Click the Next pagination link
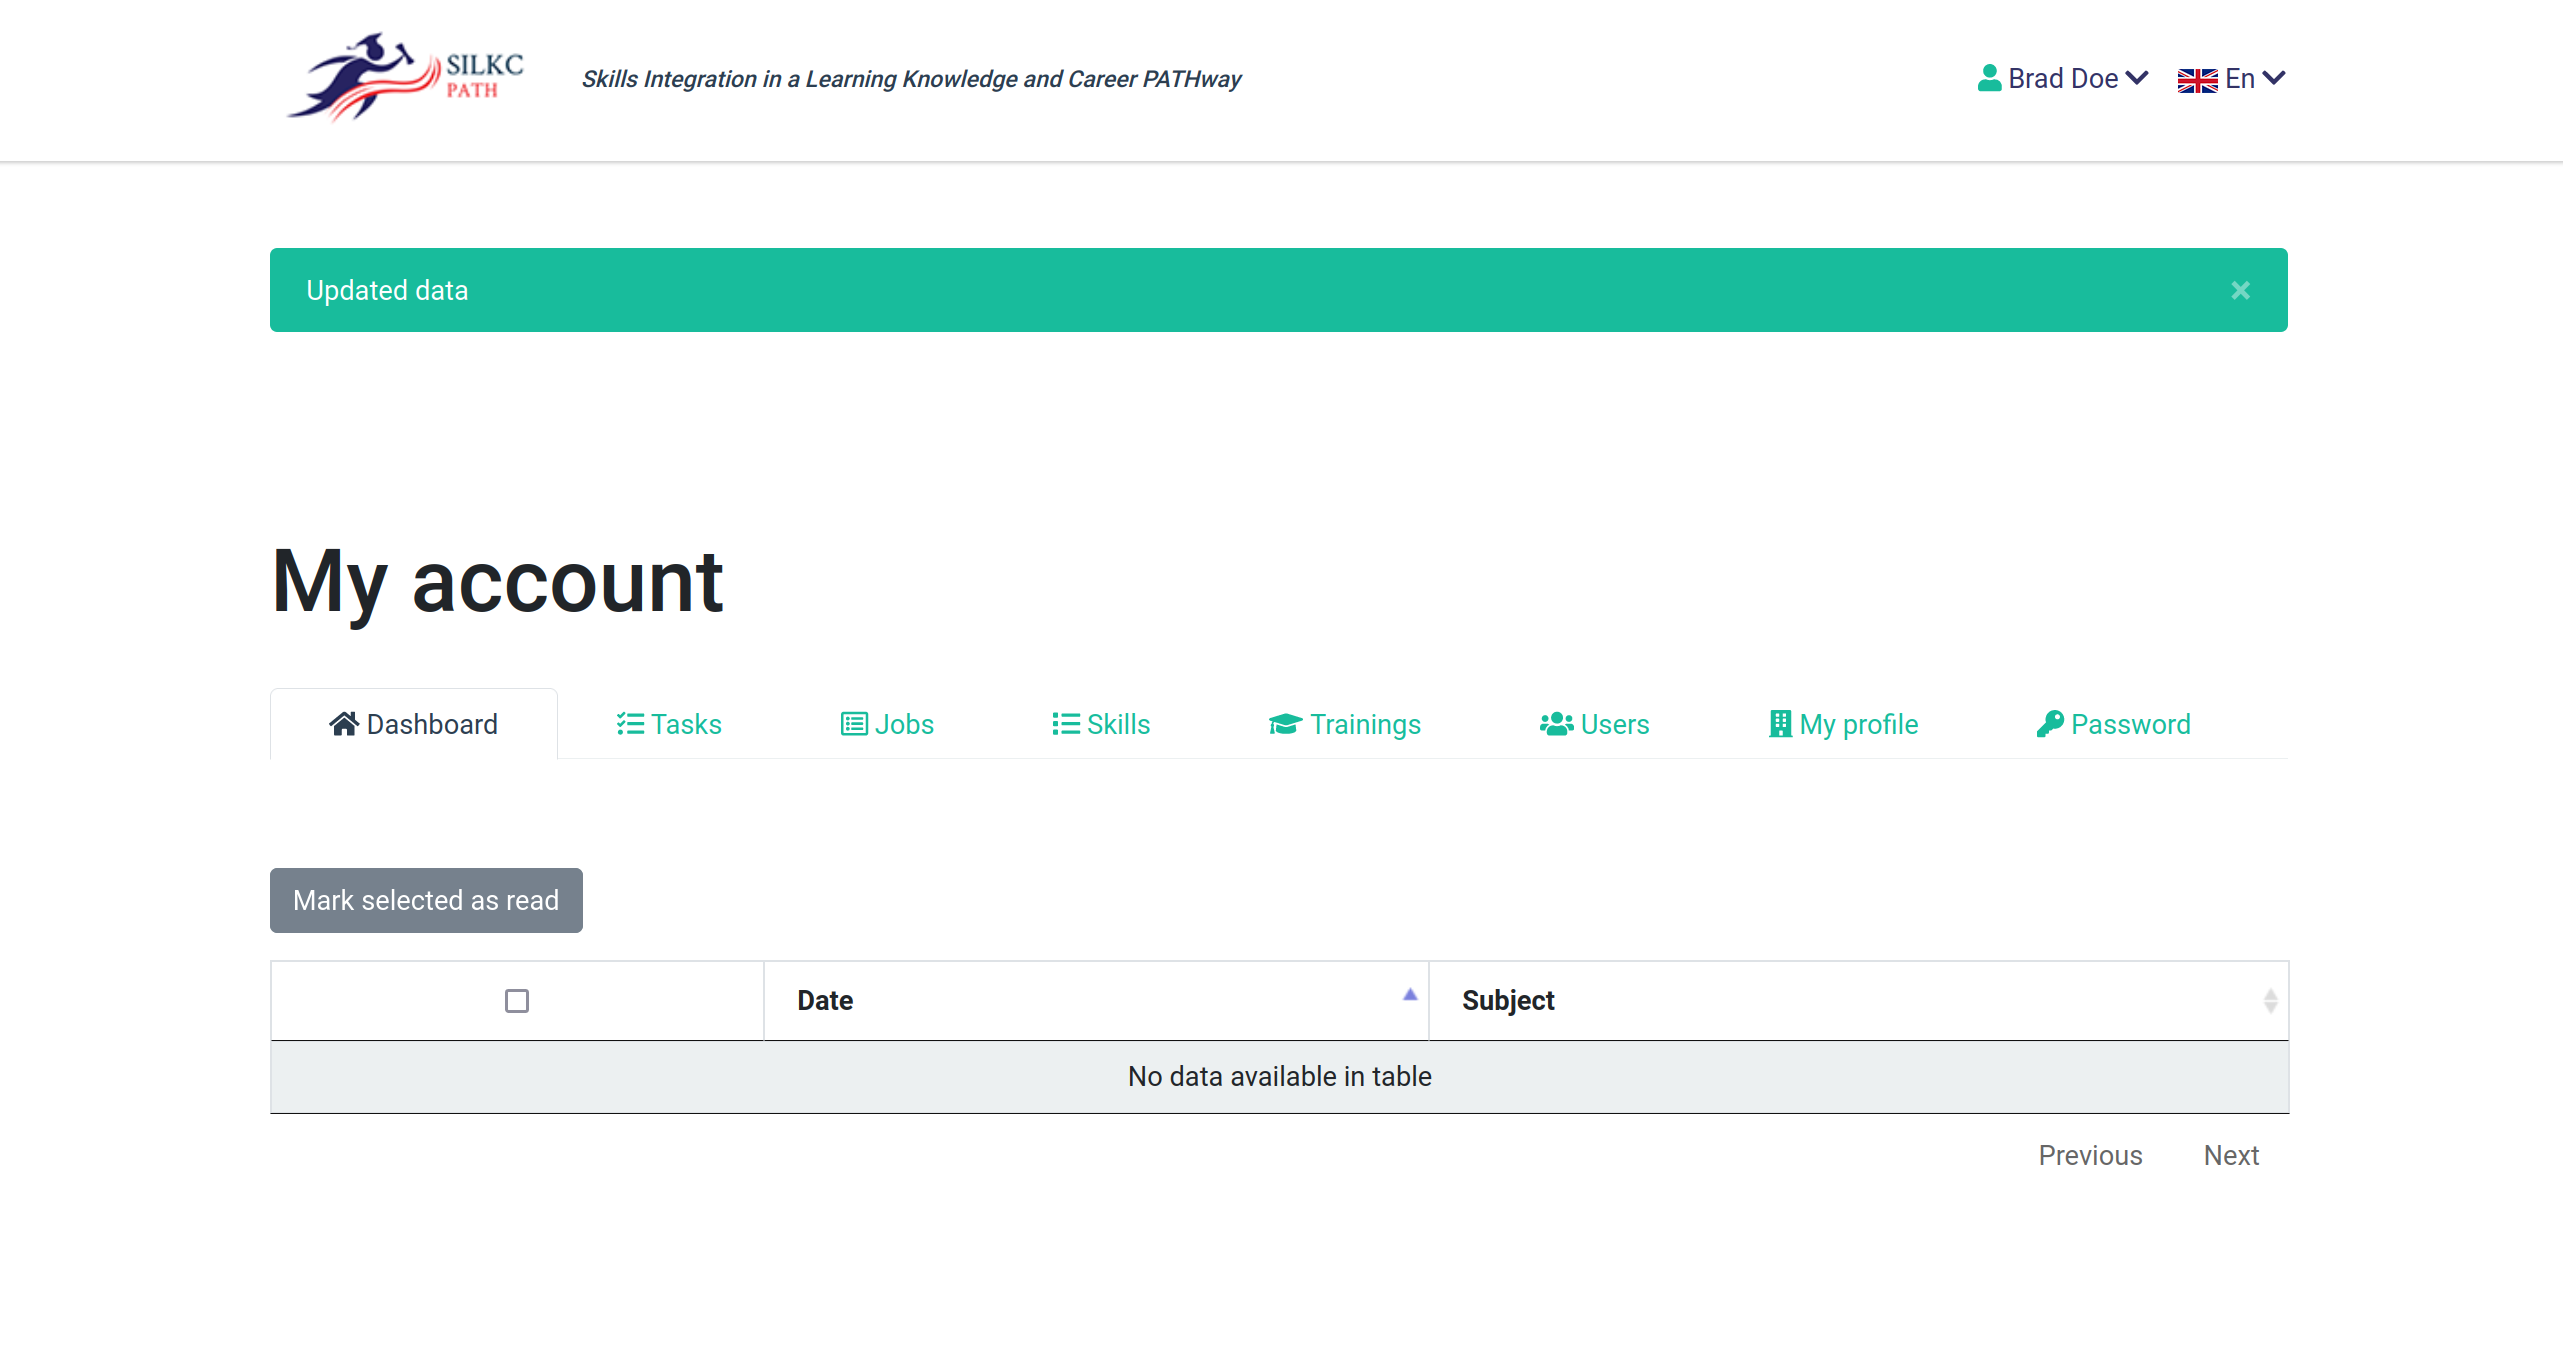The image size is (2563, 1369). pos(2231,1155)
